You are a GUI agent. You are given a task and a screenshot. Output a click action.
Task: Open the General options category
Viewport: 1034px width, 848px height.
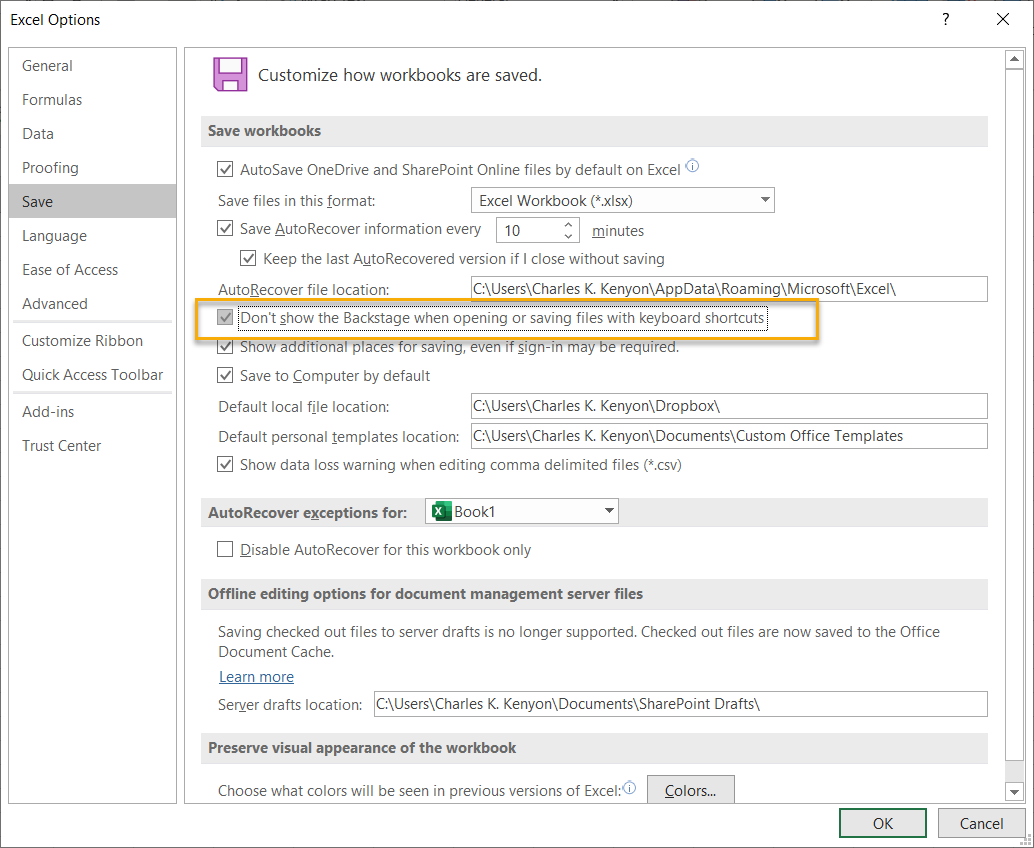click(92, 66)
